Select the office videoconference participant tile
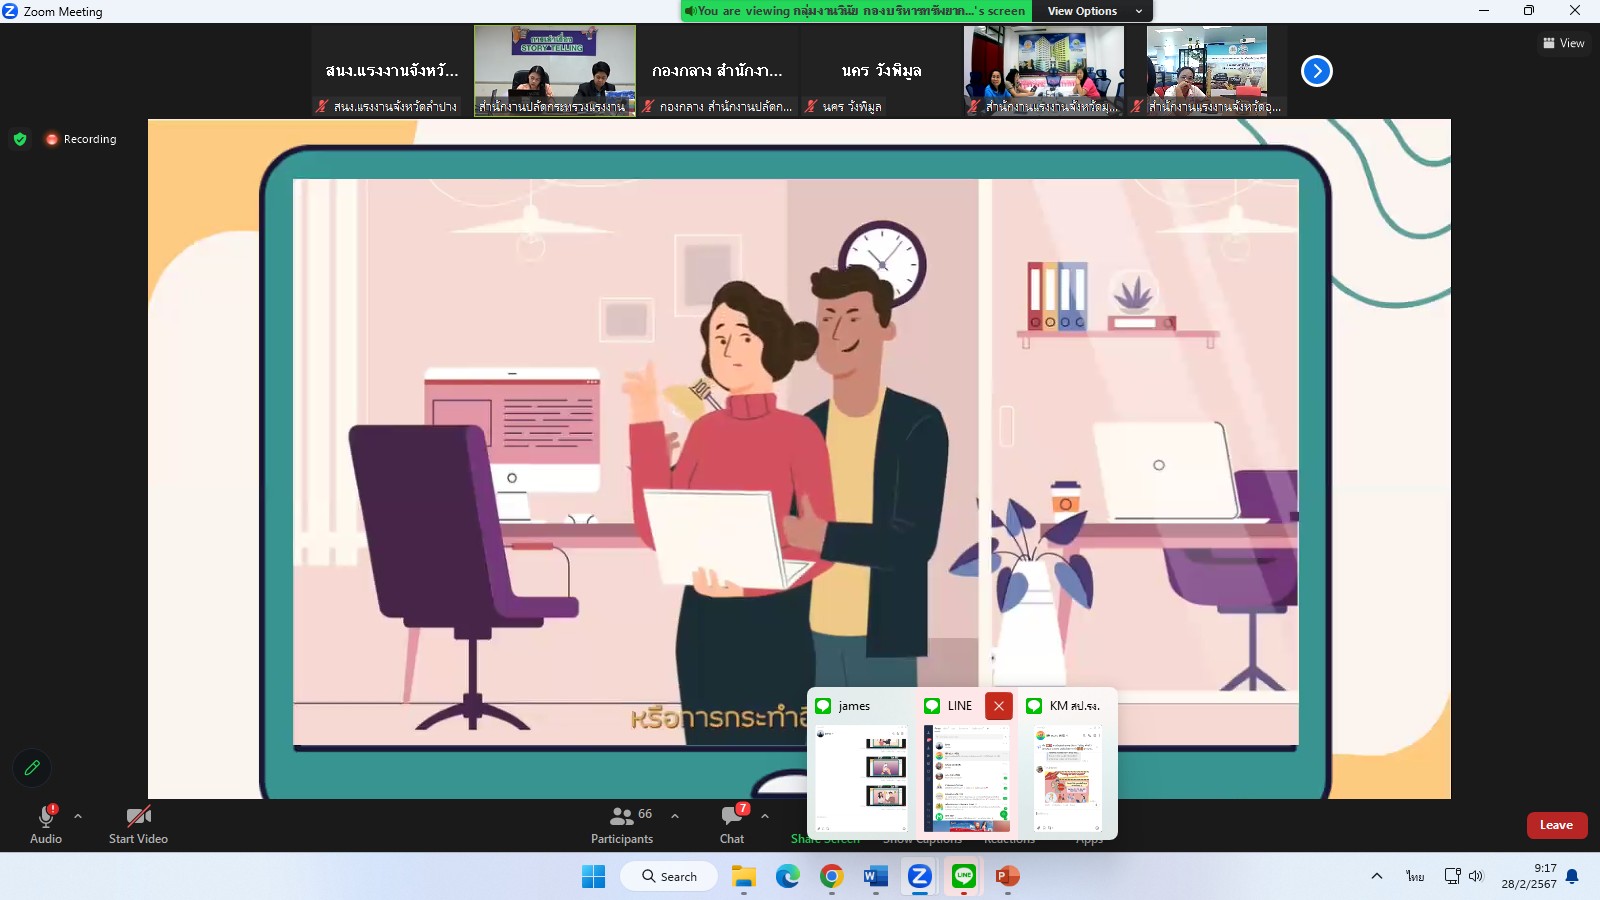1600x900 pixels. (x=1044, y=71)
